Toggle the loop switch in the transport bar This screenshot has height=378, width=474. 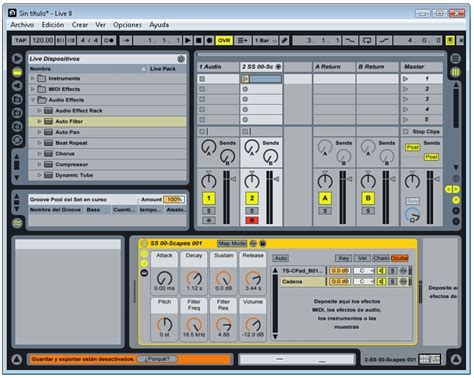click(367, 40)
